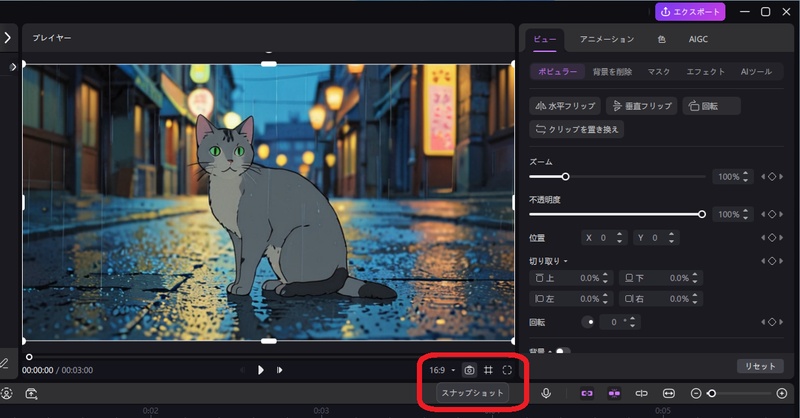
Task: Open the AIGC tab
Action: click(x=698, y=39)
